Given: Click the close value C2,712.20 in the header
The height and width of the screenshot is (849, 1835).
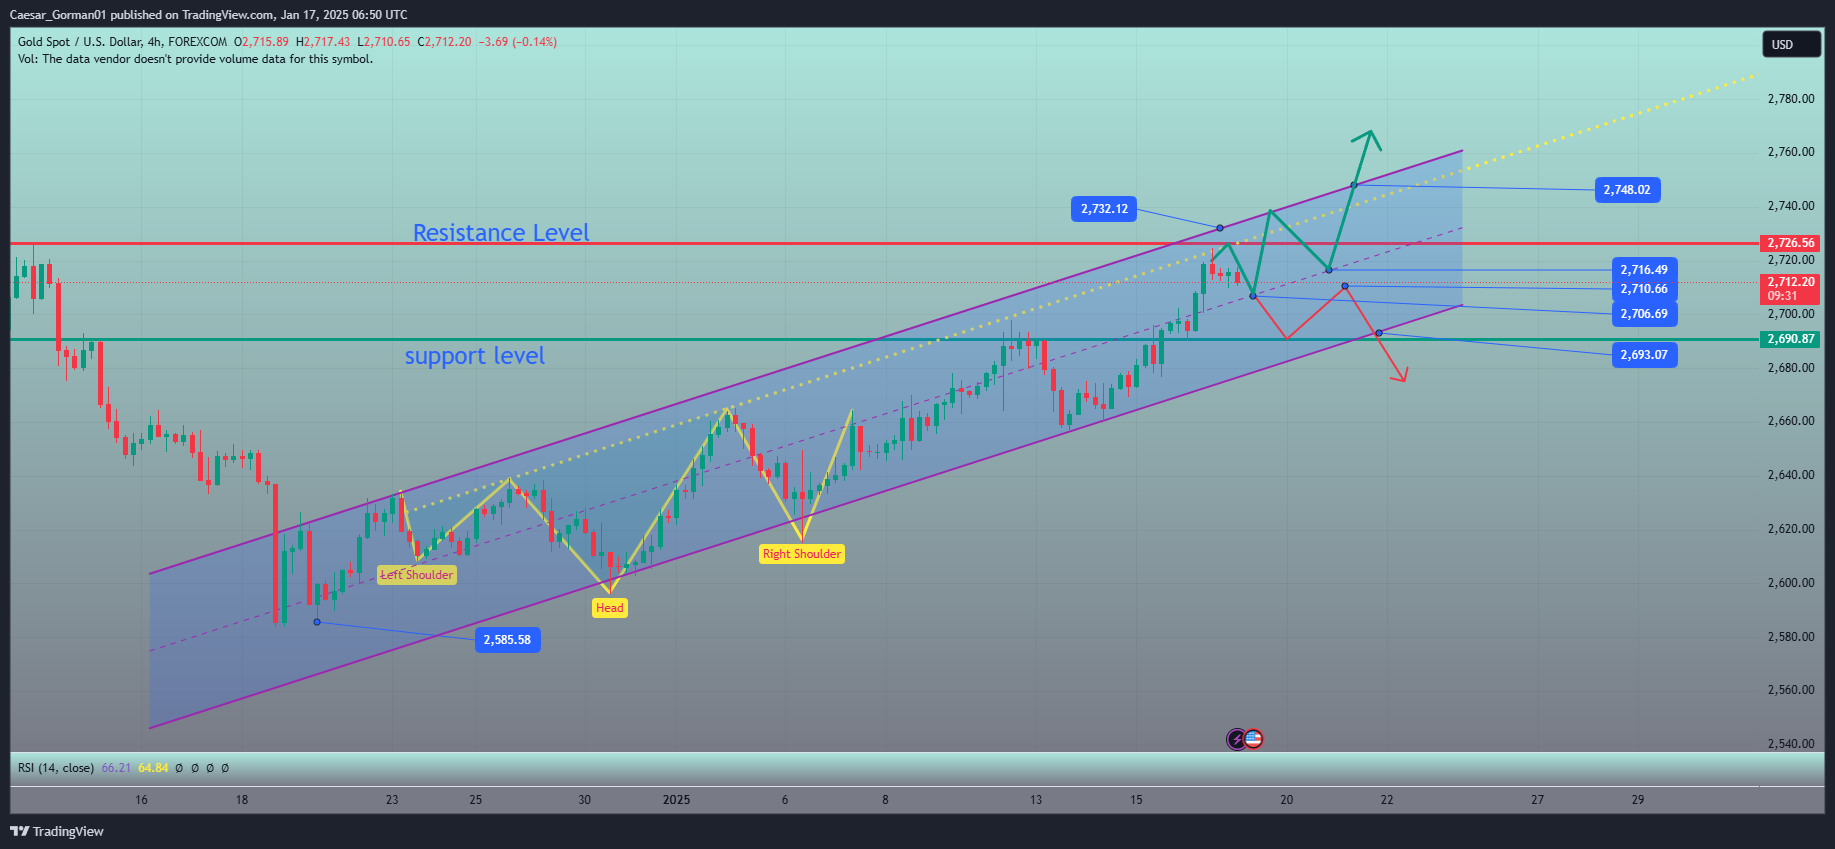Looking at the screenshot, I should pyautogui.click(x=444, y=42).
